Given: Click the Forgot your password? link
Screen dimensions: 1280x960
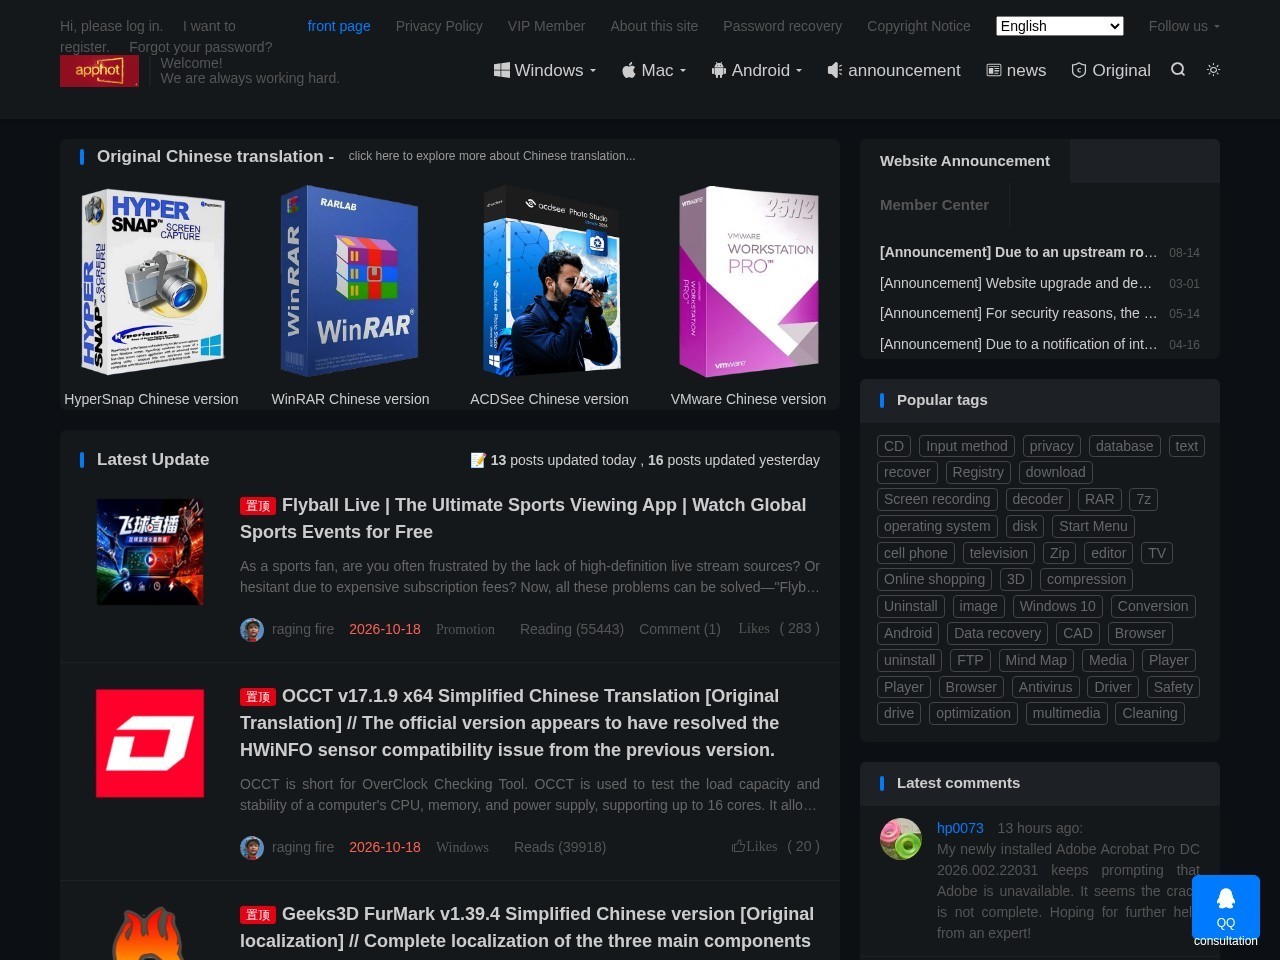Looking at the screenshot, I should pos(201,47).
